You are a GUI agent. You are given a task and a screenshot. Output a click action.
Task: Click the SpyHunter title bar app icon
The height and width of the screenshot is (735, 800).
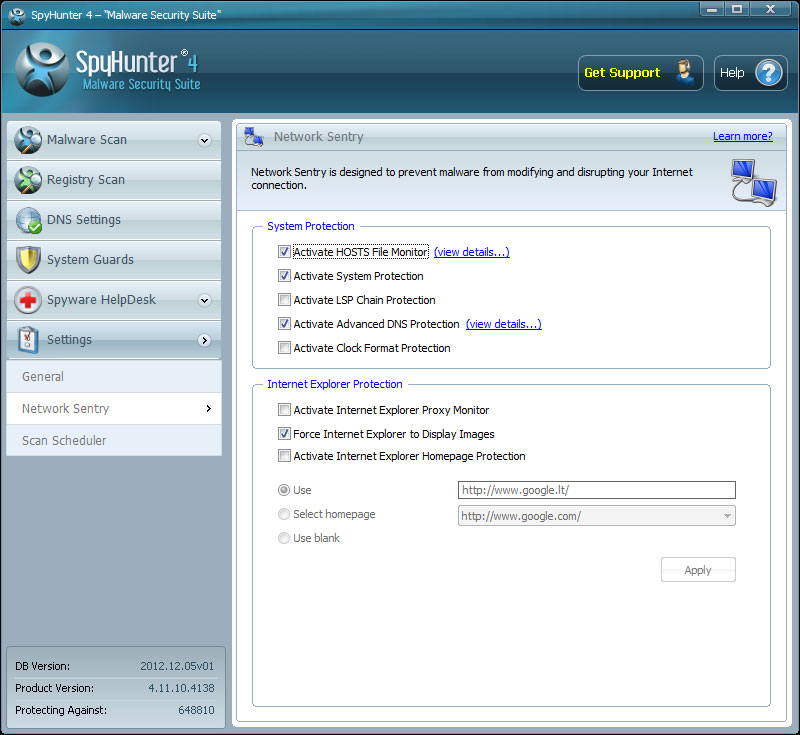pyautogui.click(x=17, y=15)
